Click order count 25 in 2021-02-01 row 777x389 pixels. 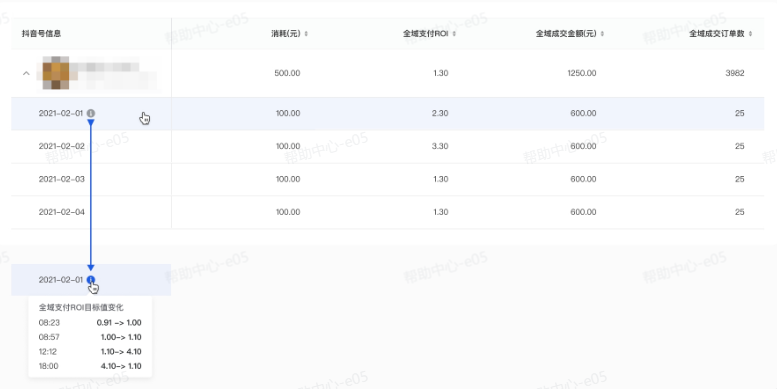pyautogui.click(x=740, y=113)
